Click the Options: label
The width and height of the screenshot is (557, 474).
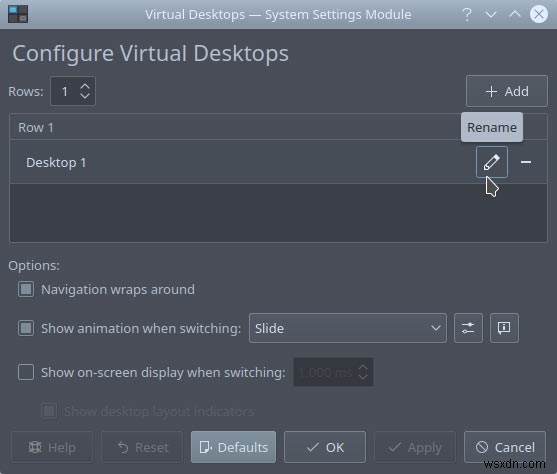pos(34,265)
